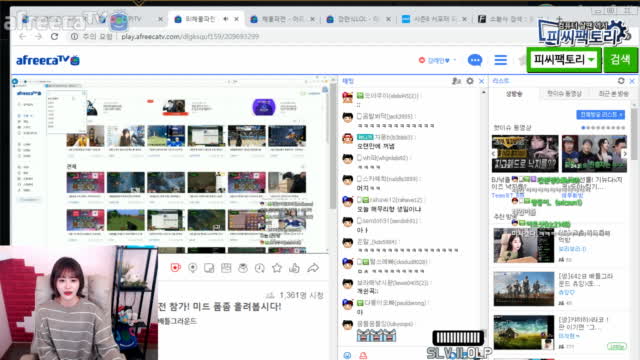Image resolution: width=640 pixels, height=360 pixels.
Task: Click chat message '오랜만에 꺼넘'
Action: pyautogui.click(x=376, y=146)
